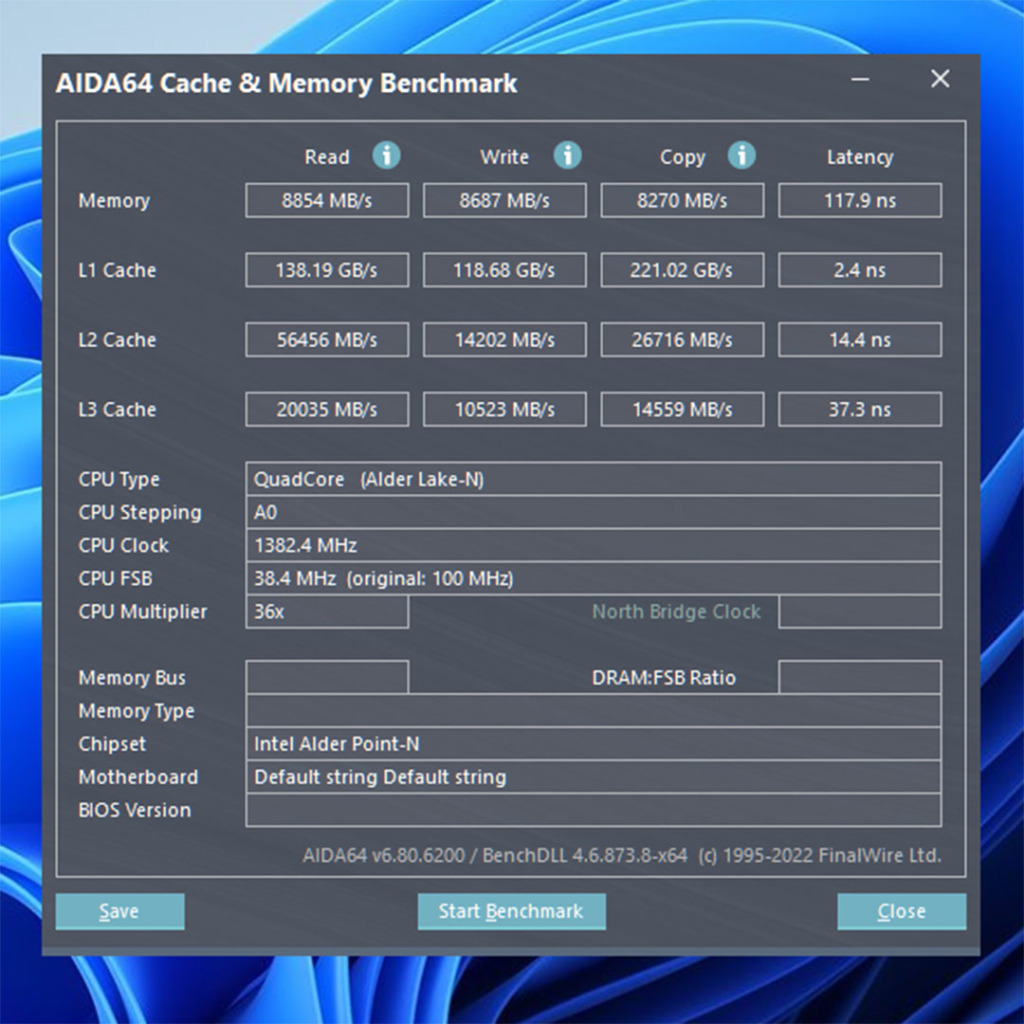The image size is (1024, 1024).
Task: Click the Write column header
Action: coord(505,157)
